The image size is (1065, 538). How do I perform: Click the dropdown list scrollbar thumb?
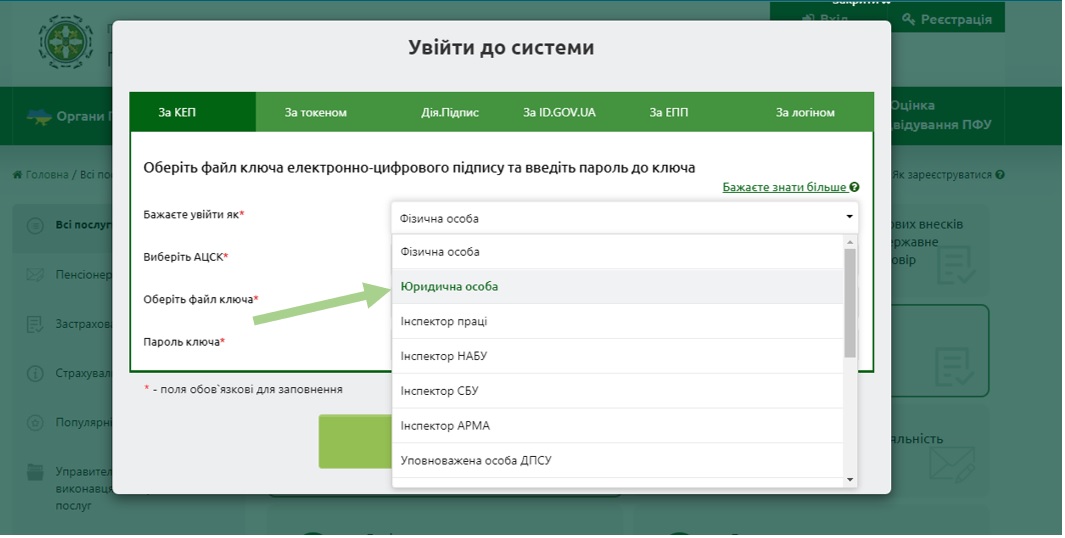click(850, 300)
